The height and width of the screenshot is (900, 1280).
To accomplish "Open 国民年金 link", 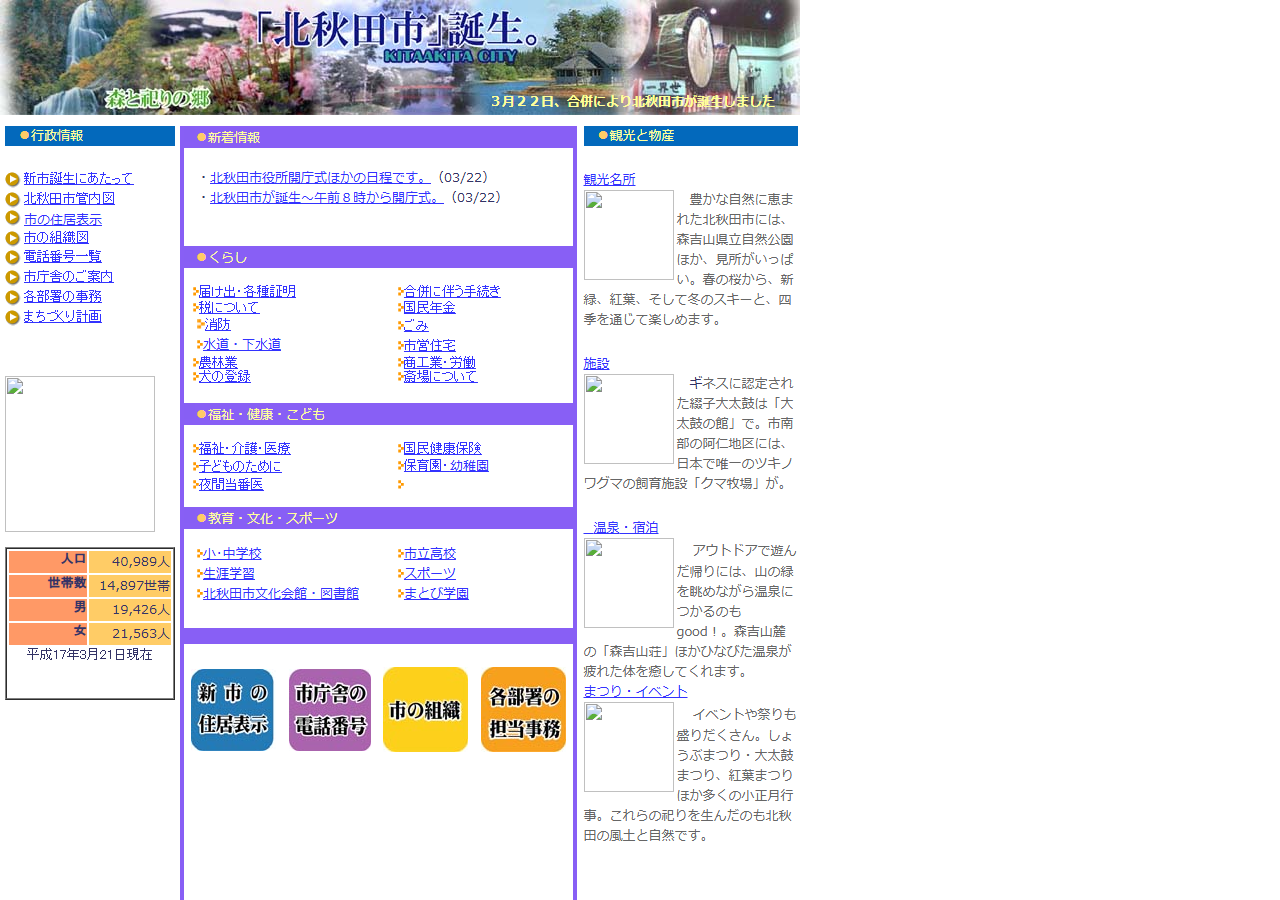I will pos(429,307).
